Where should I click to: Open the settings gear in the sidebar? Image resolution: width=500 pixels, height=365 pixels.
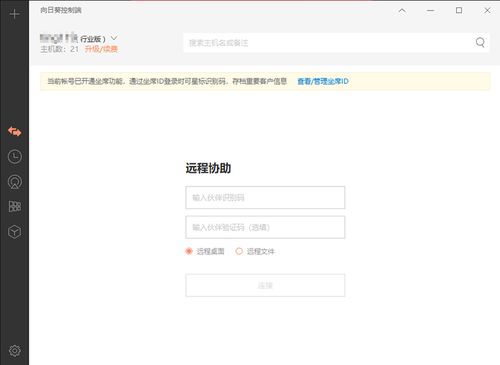pos(15,351)
